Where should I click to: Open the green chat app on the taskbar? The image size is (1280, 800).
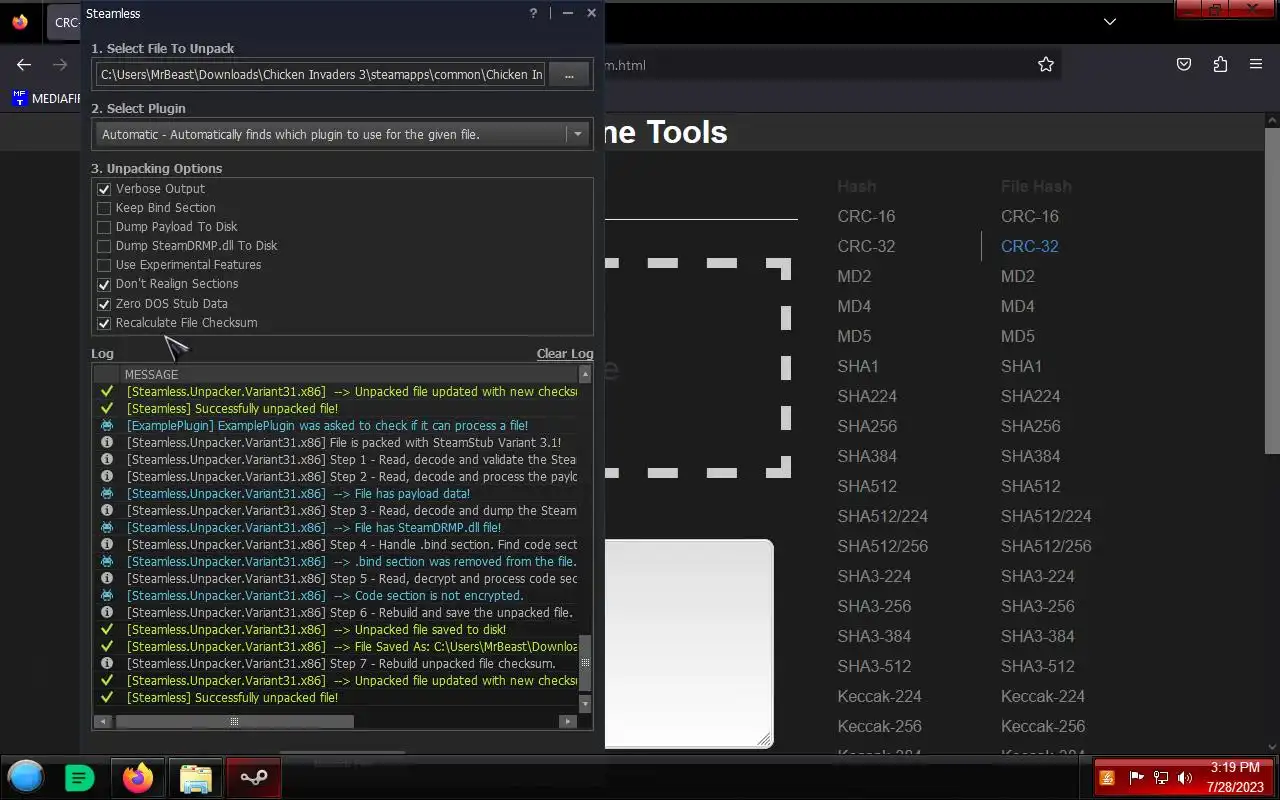(79, 777)
